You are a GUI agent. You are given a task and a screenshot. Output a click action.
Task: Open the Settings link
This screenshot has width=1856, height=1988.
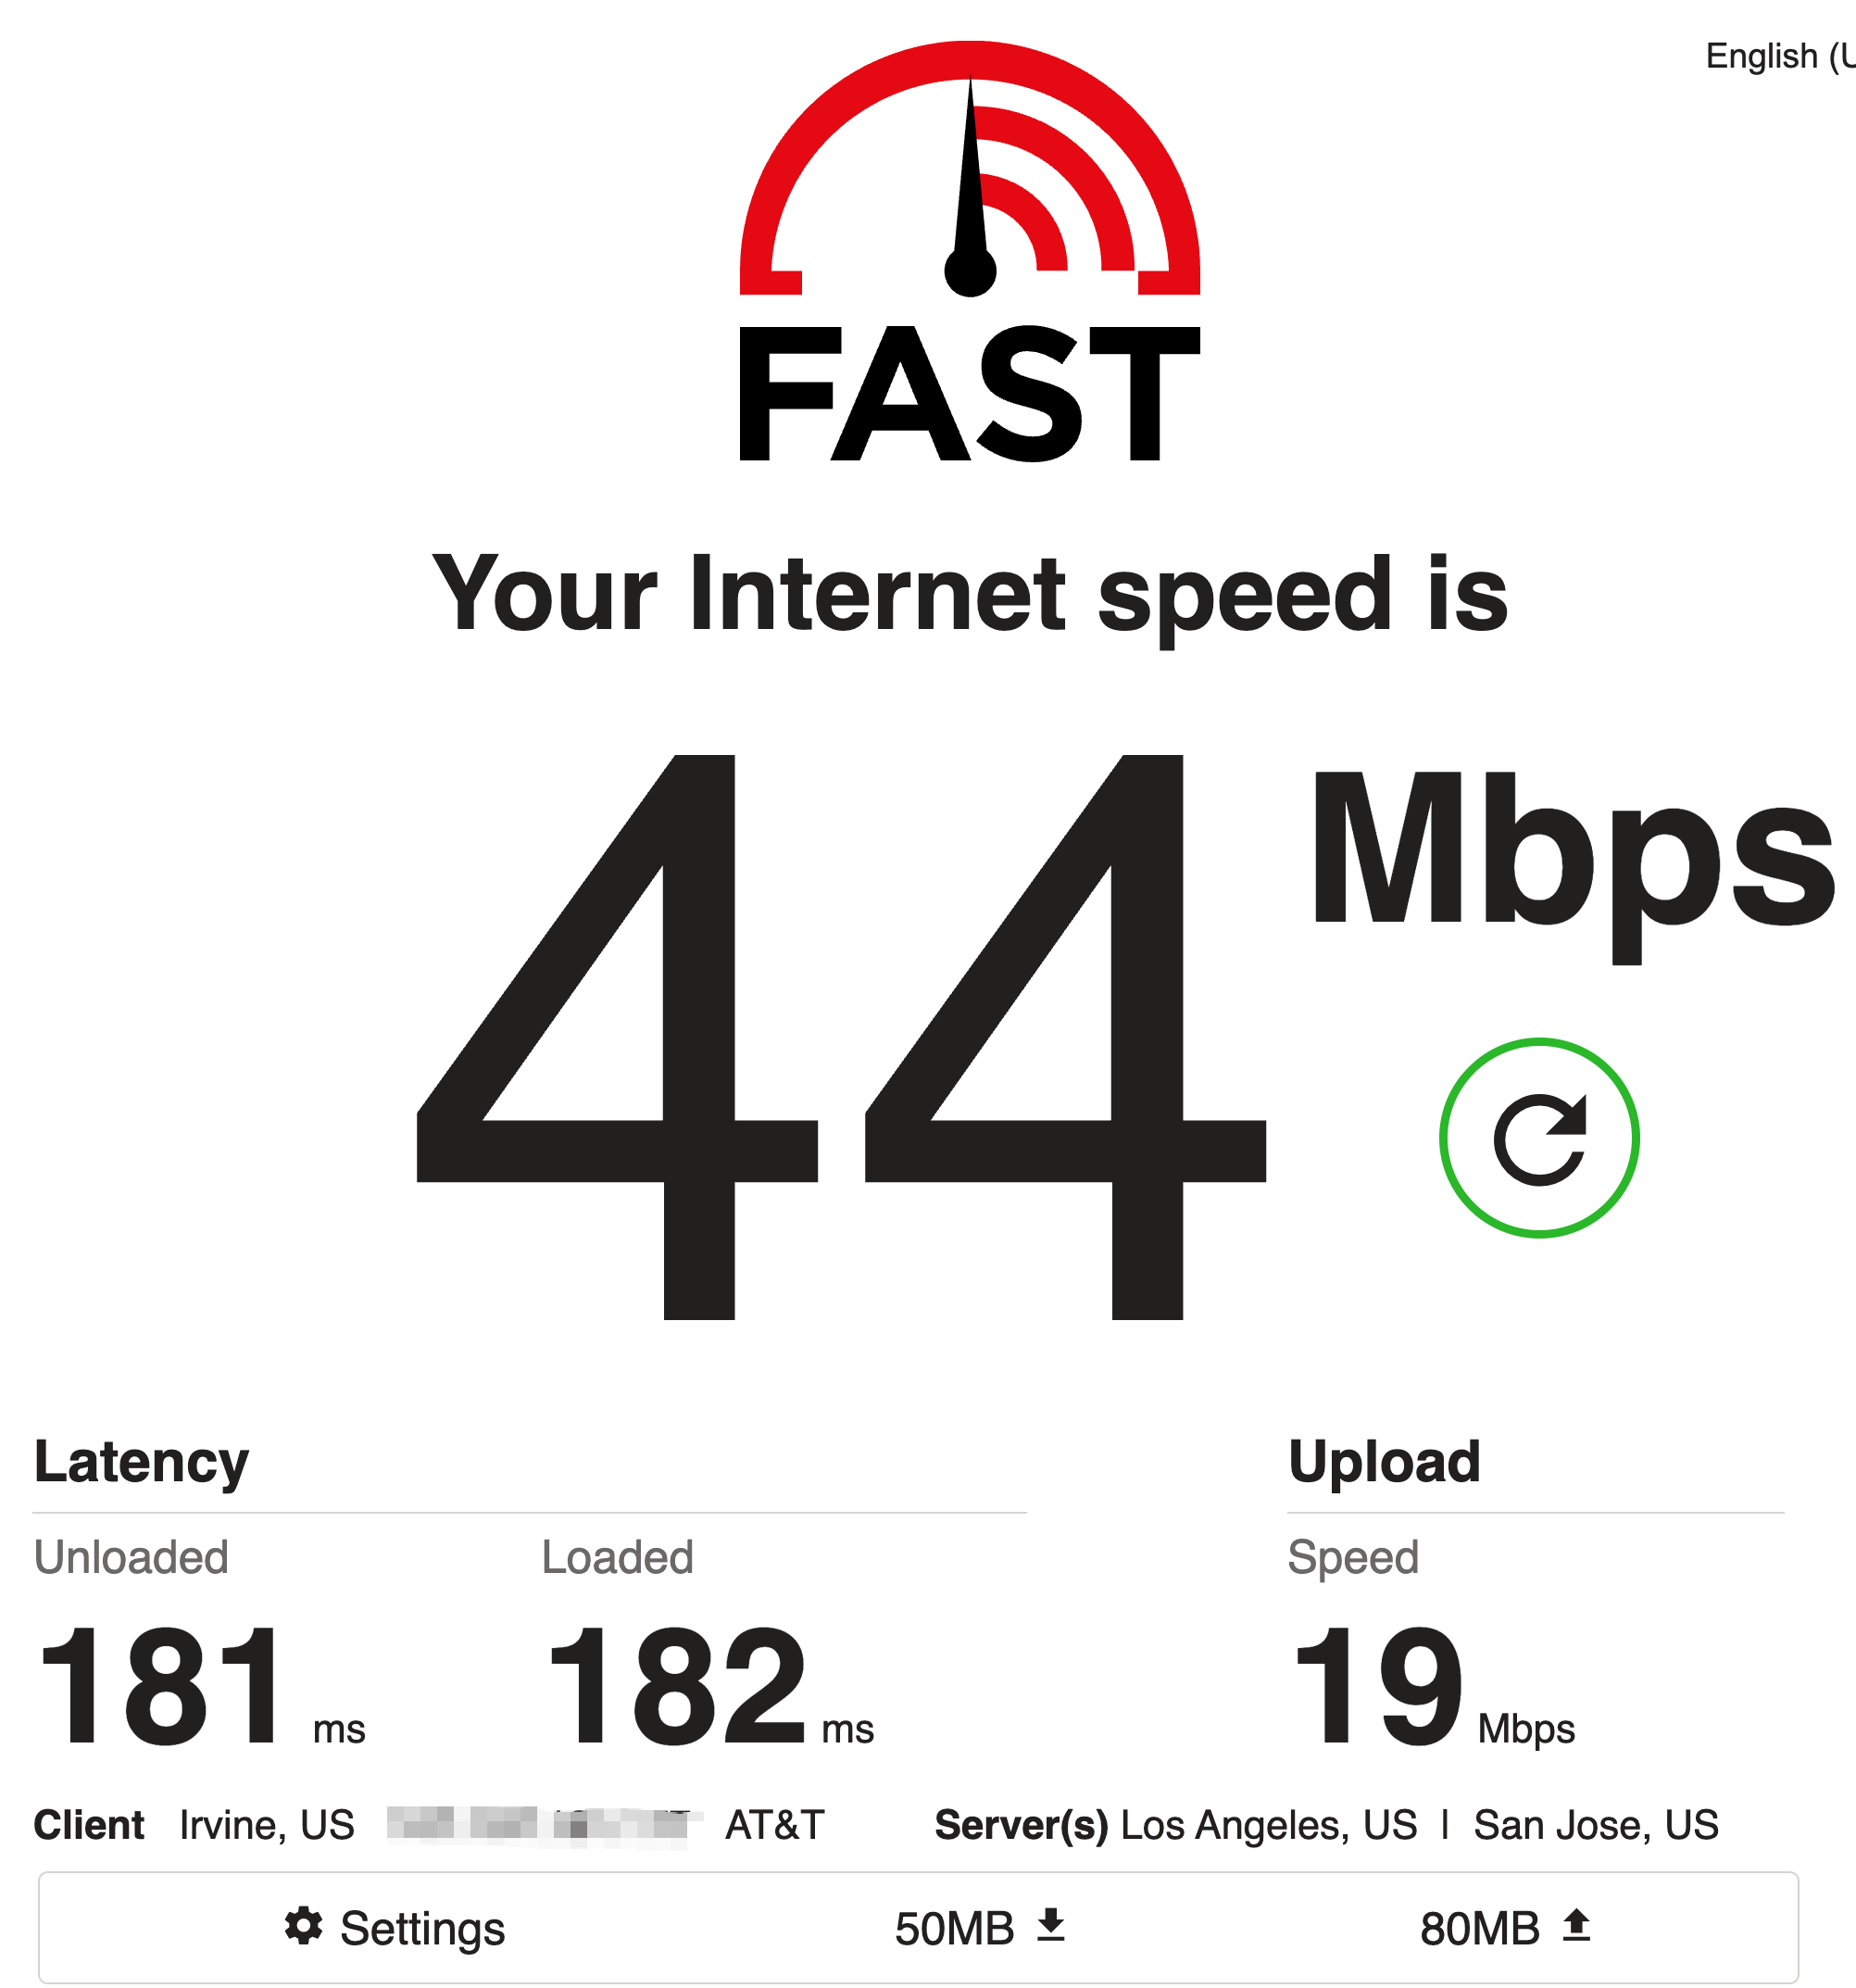pyautogui.click(x=395, y=1928)
